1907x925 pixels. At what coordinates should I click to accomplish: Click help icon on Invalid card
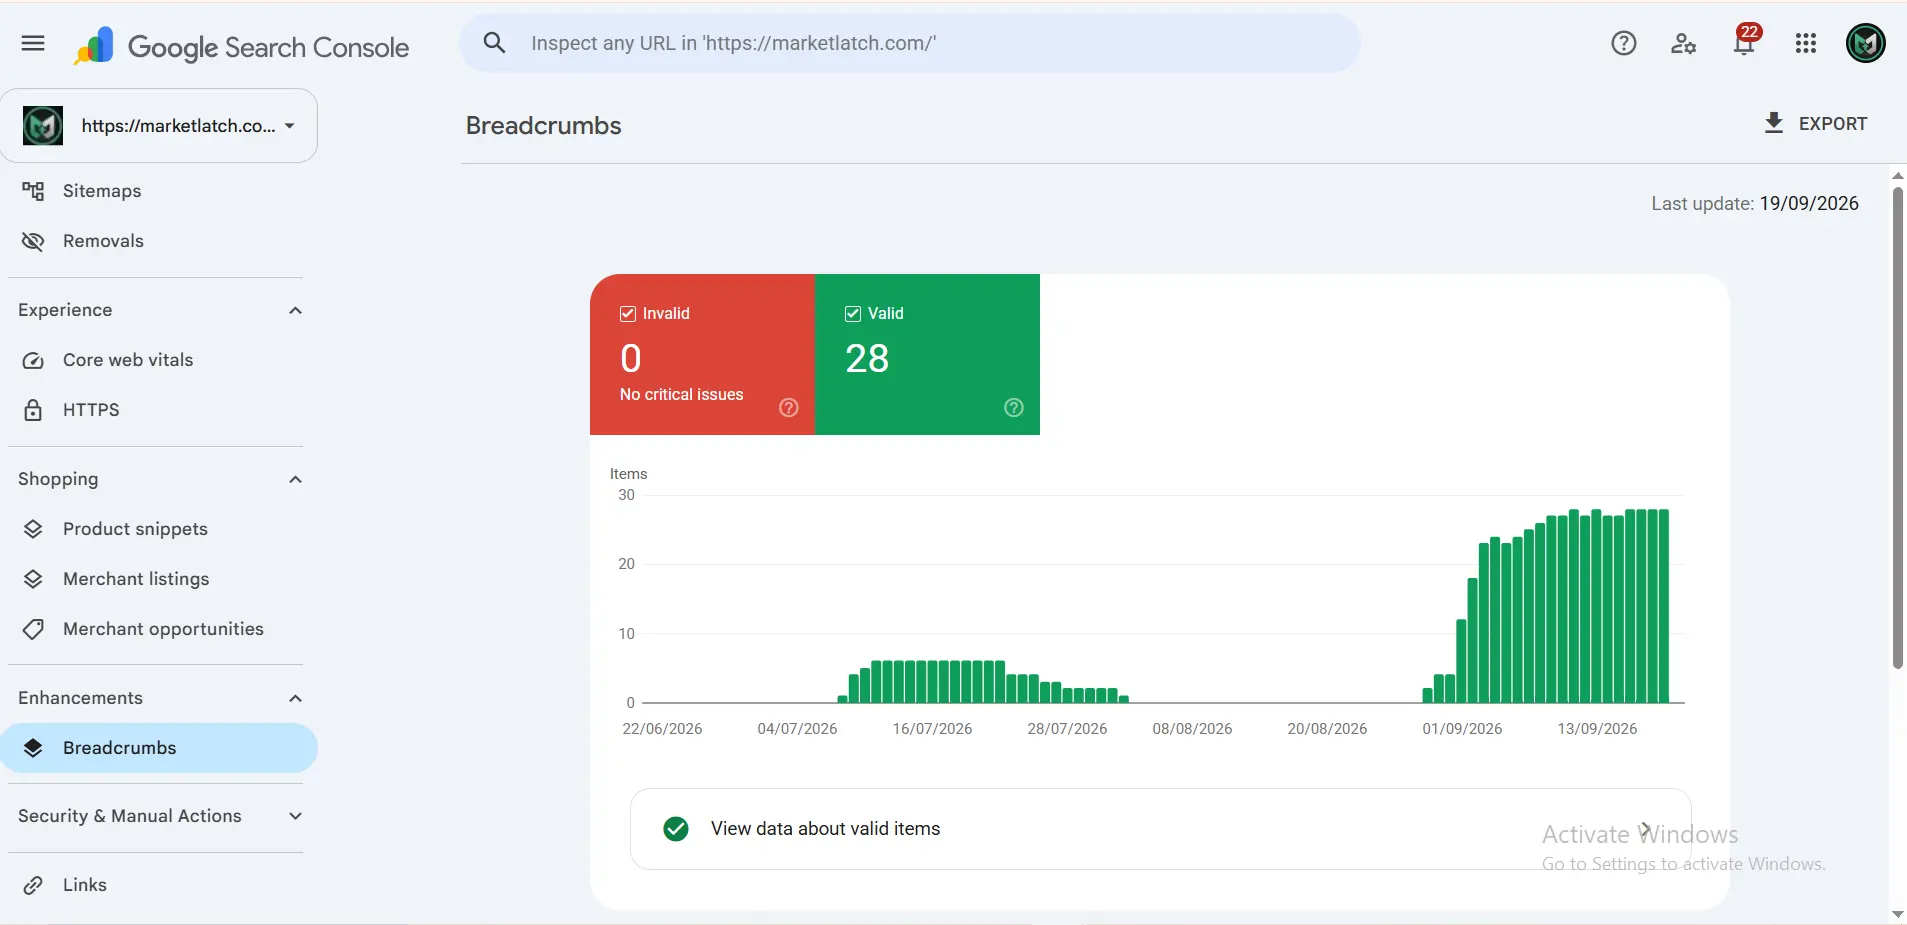coord(789,407)
